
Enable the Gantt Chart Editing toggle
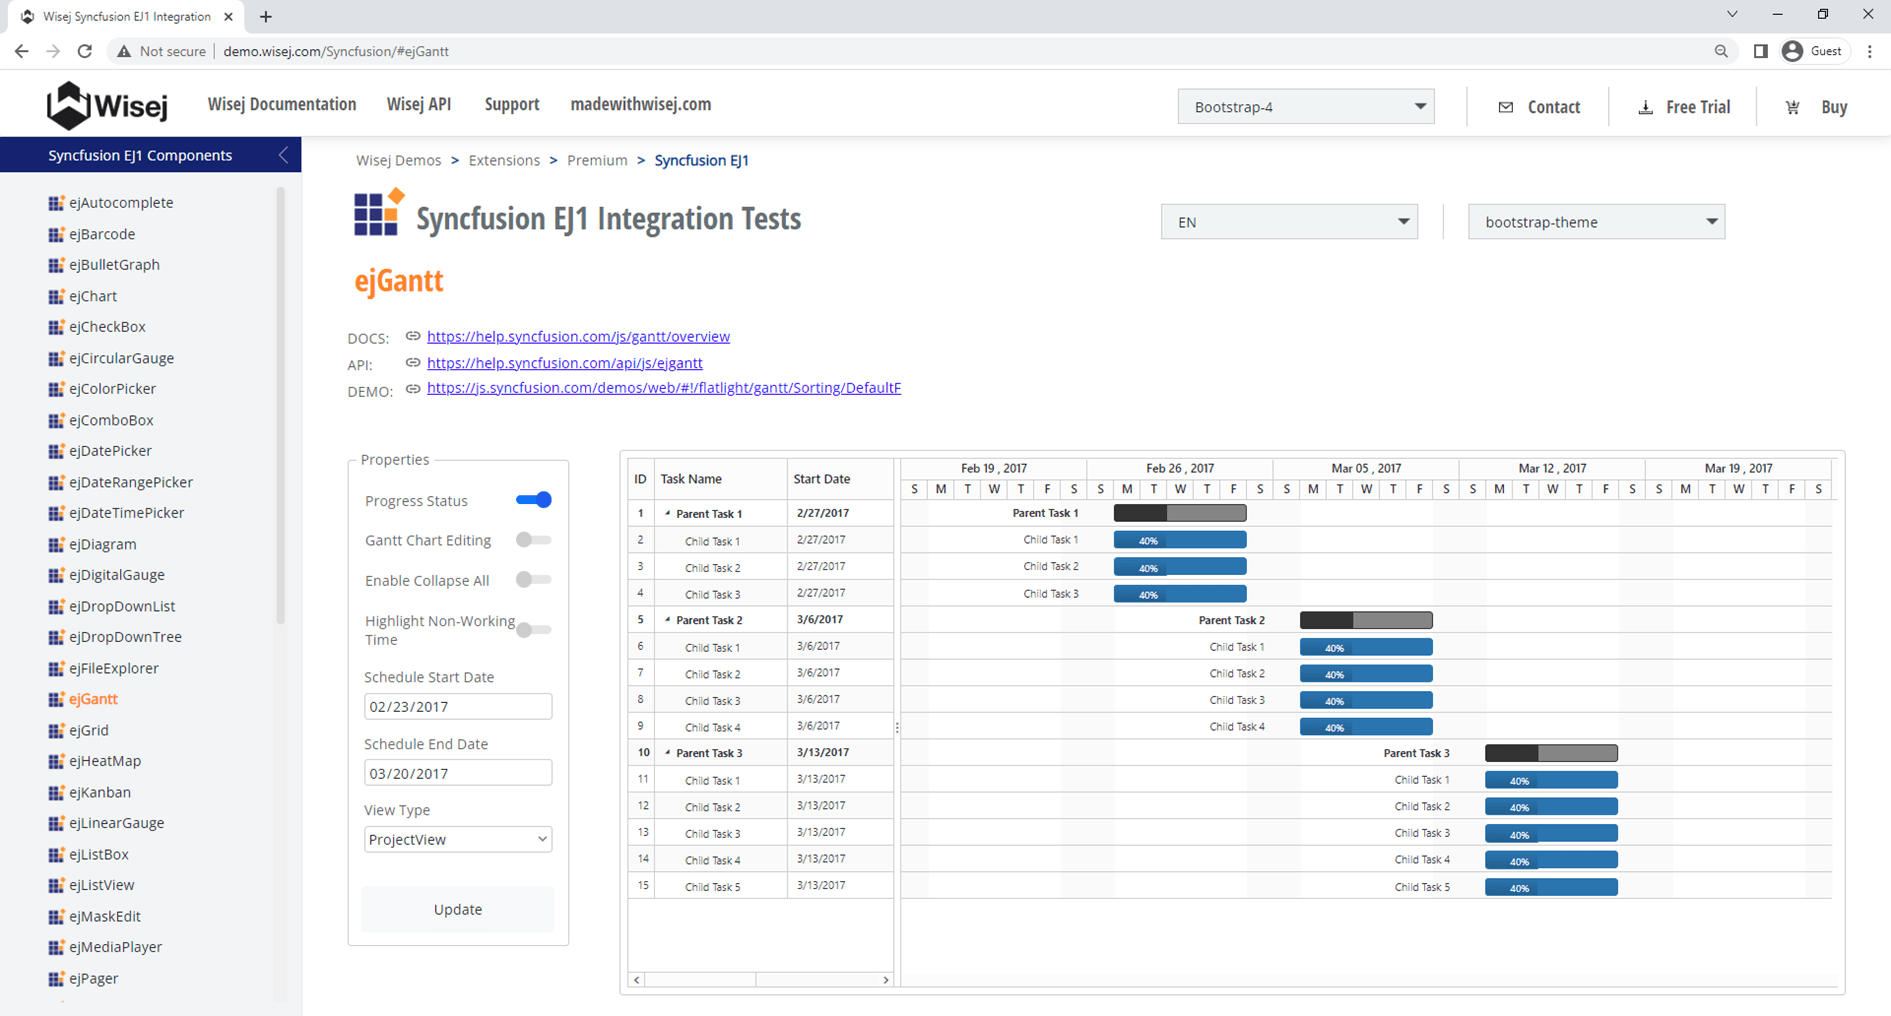[x=534, y=540]
